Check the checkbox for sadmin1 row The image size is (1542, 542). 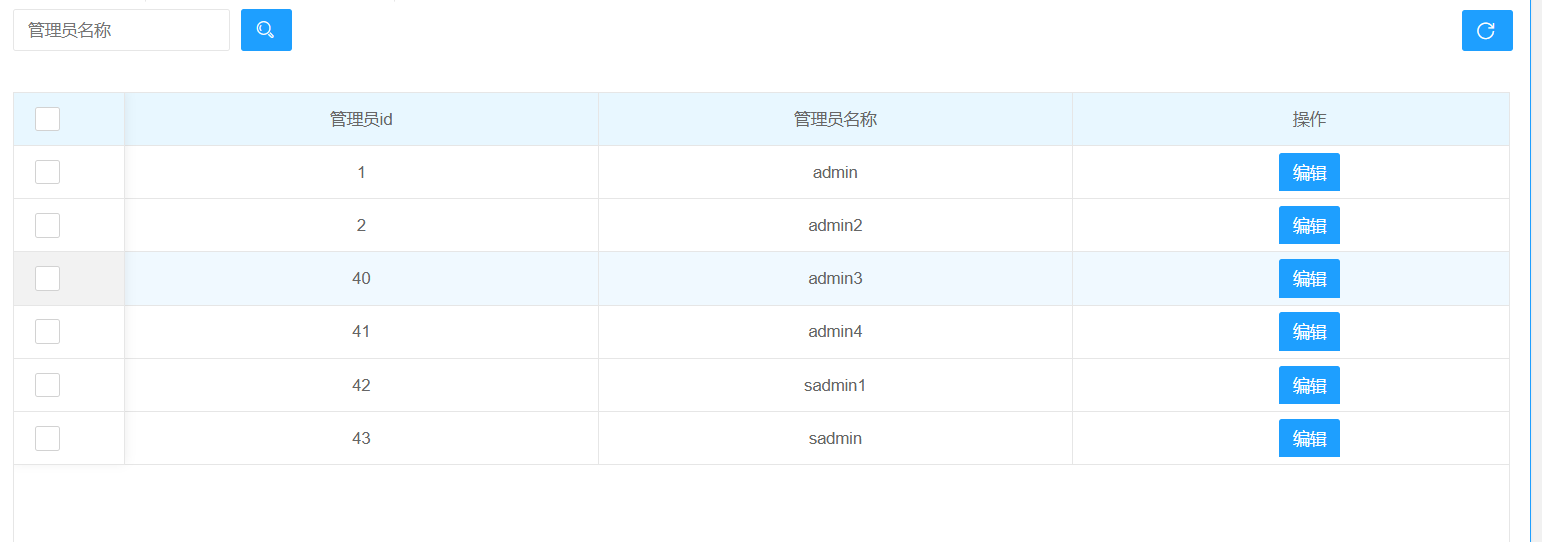tap(47, 385)
